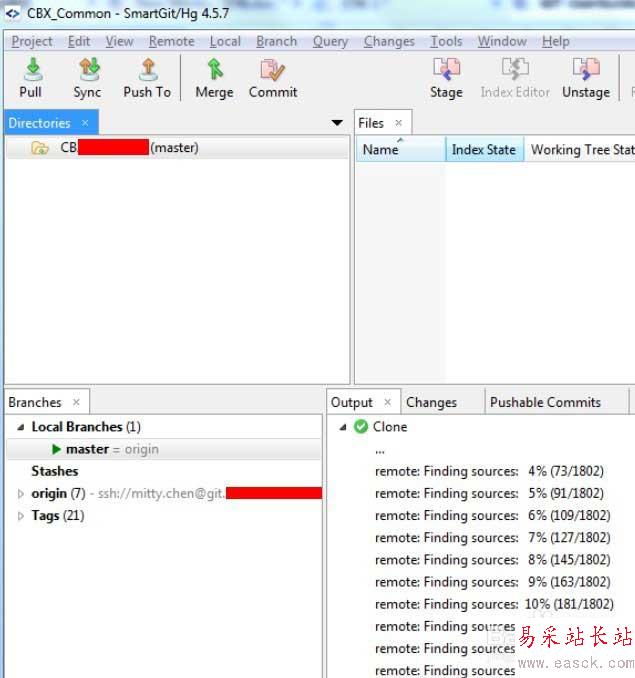The height and width of the screenshot is (678, 635).
Task: Open the Changes menu
Action: tap(389, 42)
